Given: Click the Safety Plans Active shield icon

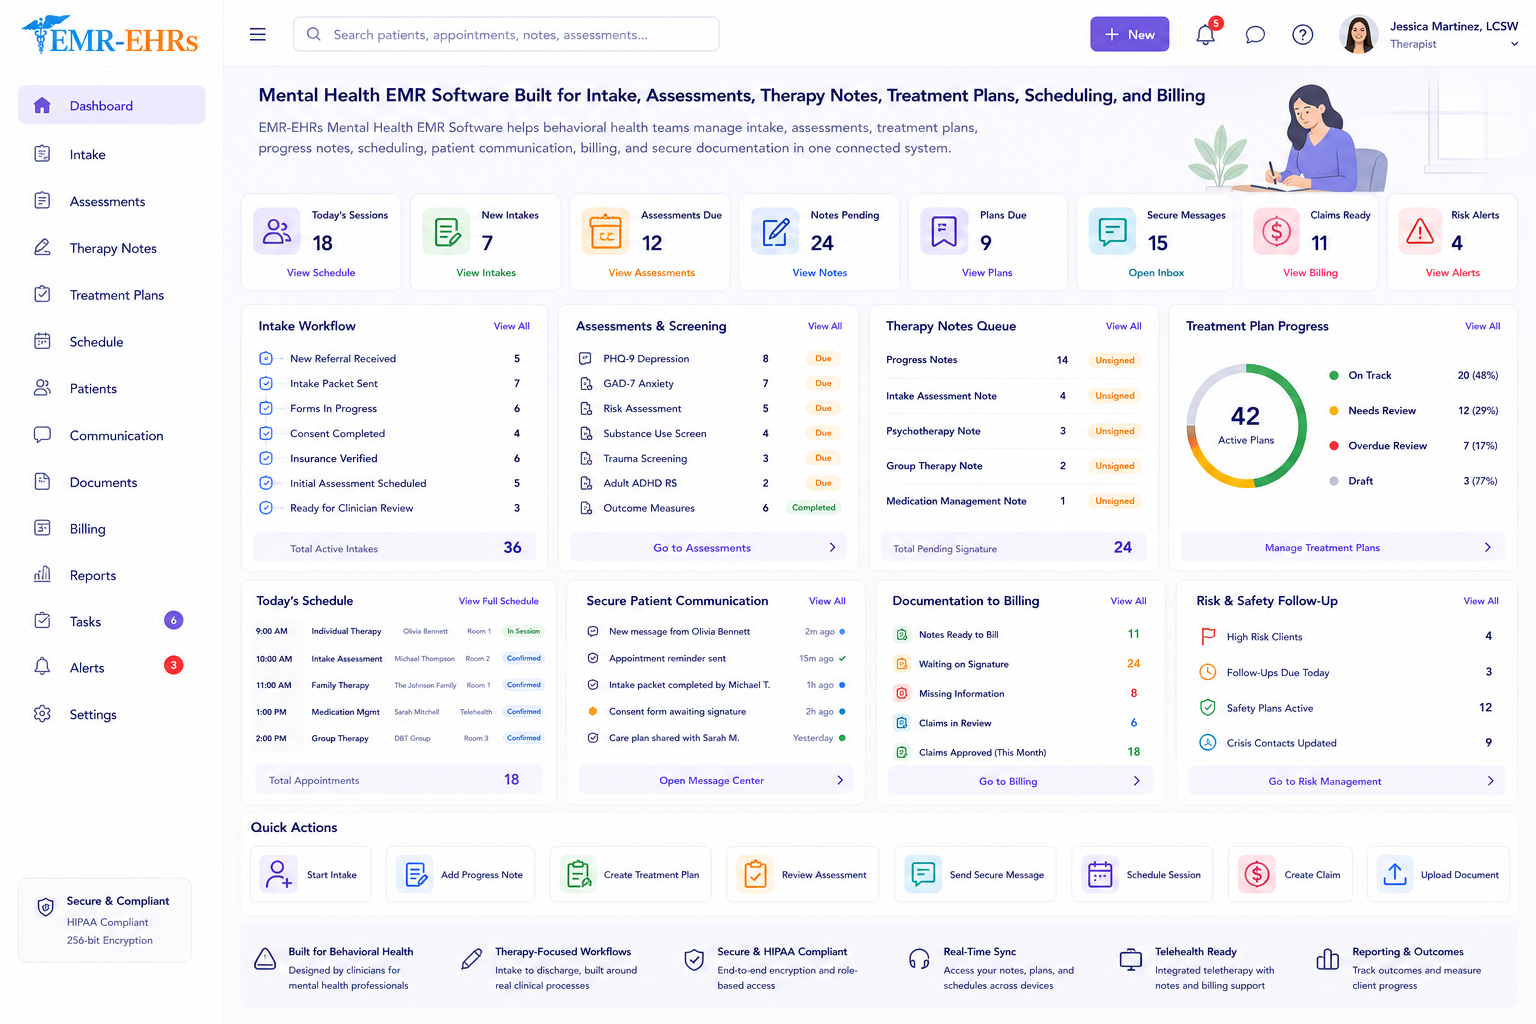Looking at the screenshot, I should click(x=1208, y=707).
